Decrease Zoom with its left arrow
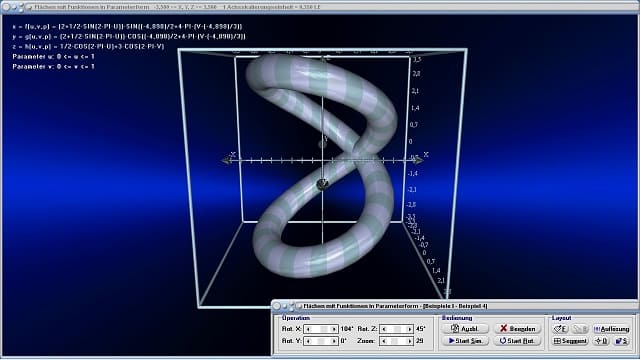 pyautogui.click(x=384, y=341)
